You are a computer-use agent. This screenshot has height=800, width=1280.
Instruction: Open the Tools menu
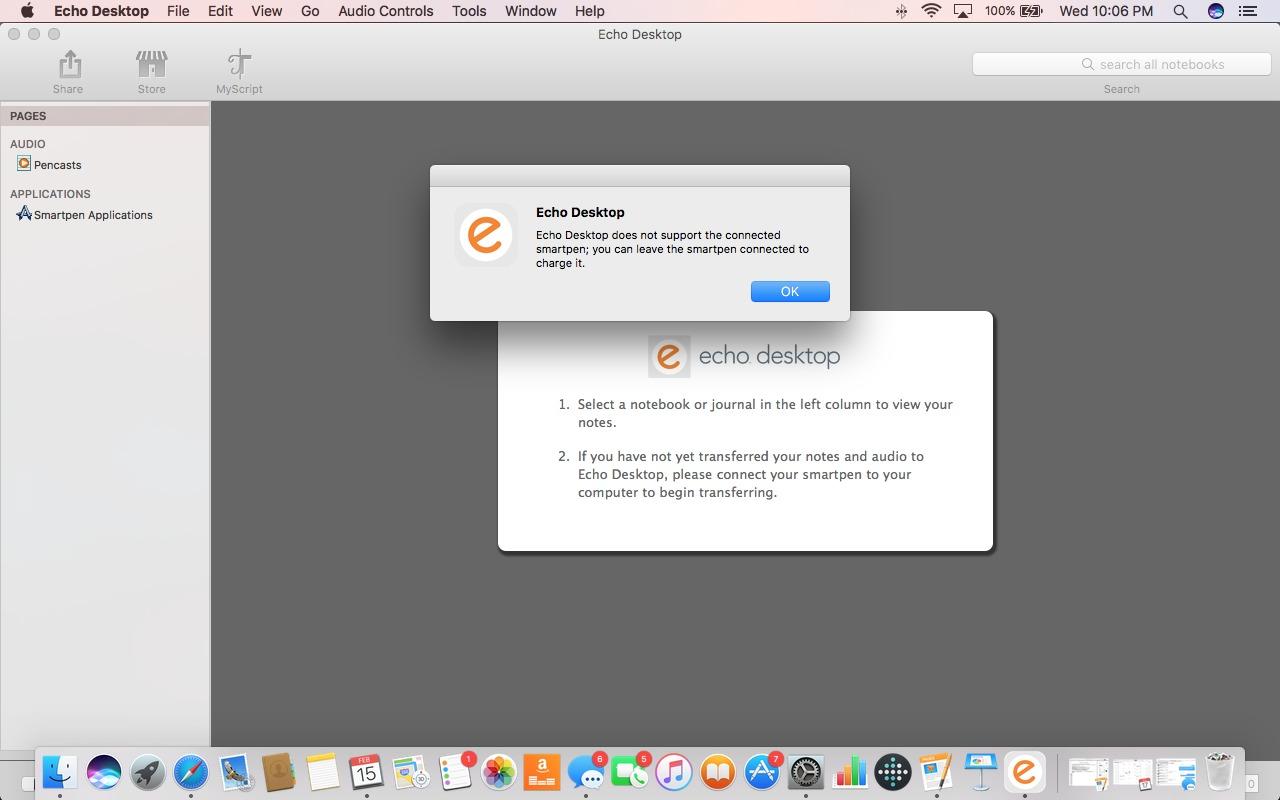tap(468, 11)
